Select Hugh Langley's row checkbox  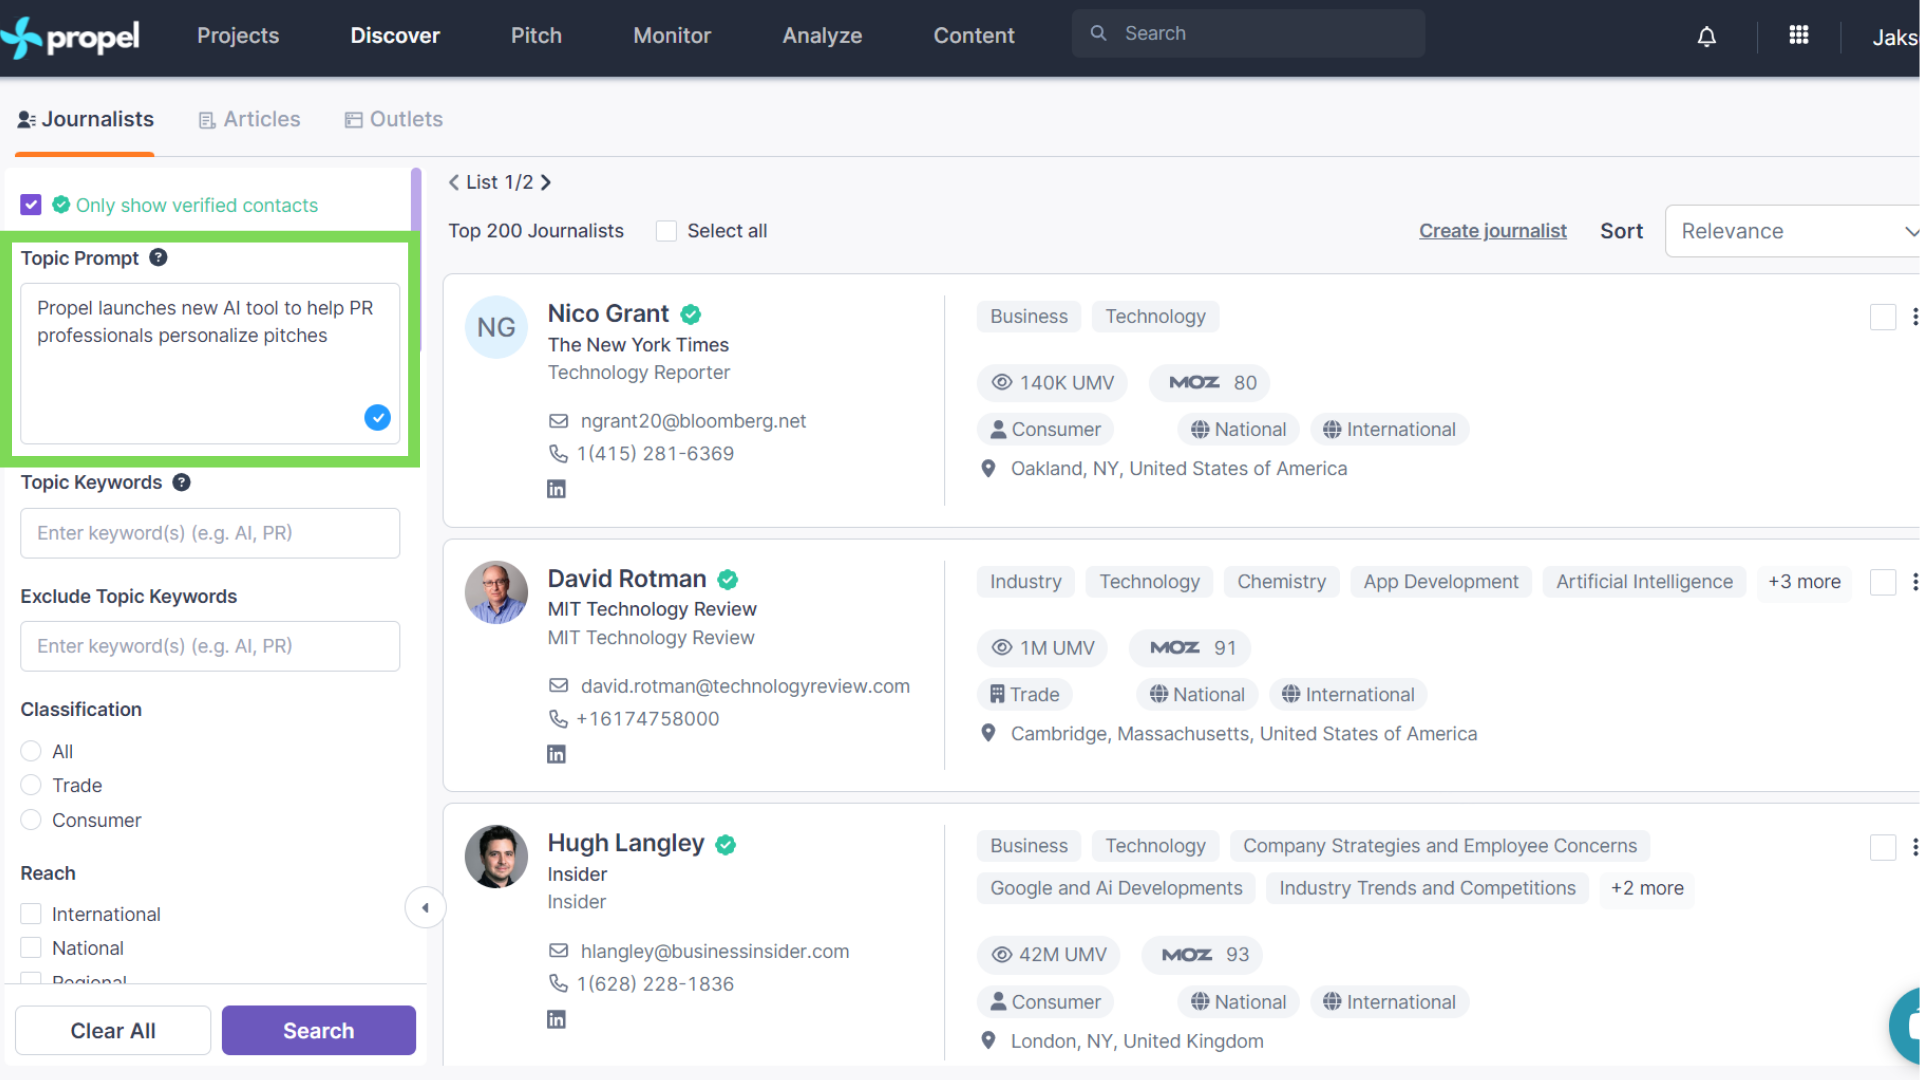click(x=1883, y=847)
